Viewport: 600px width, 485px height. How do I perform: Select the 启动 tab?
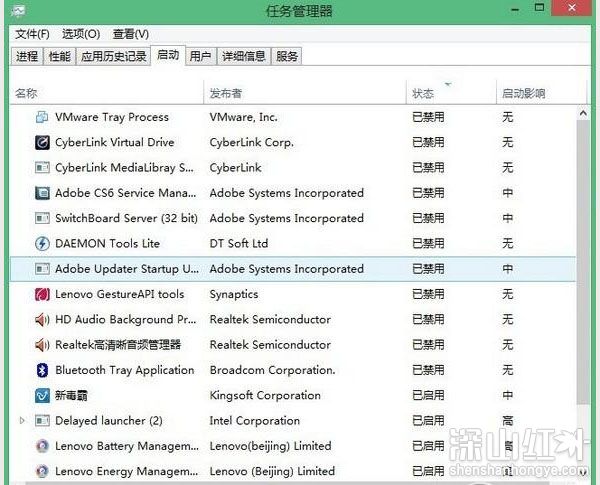pyautogui.click(x=168, y=55)
